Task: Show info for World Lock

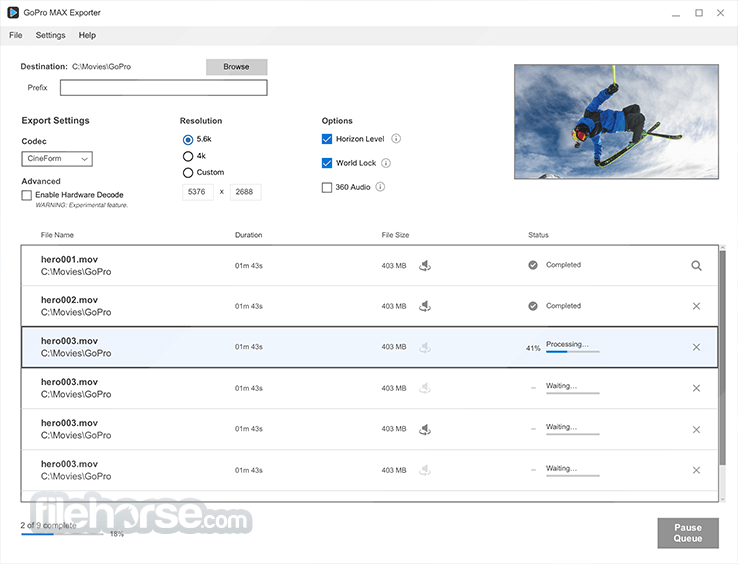Action: (x=386, y=163)
